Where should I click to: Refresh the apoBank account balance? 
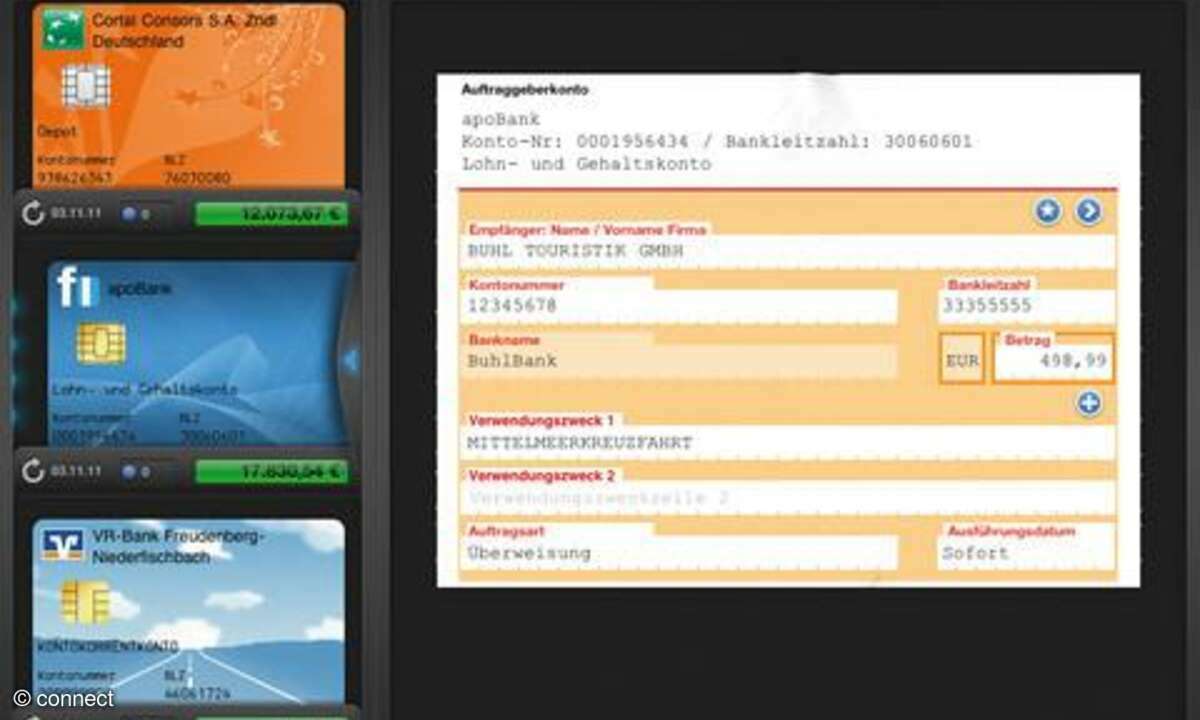tap(34, 471)
